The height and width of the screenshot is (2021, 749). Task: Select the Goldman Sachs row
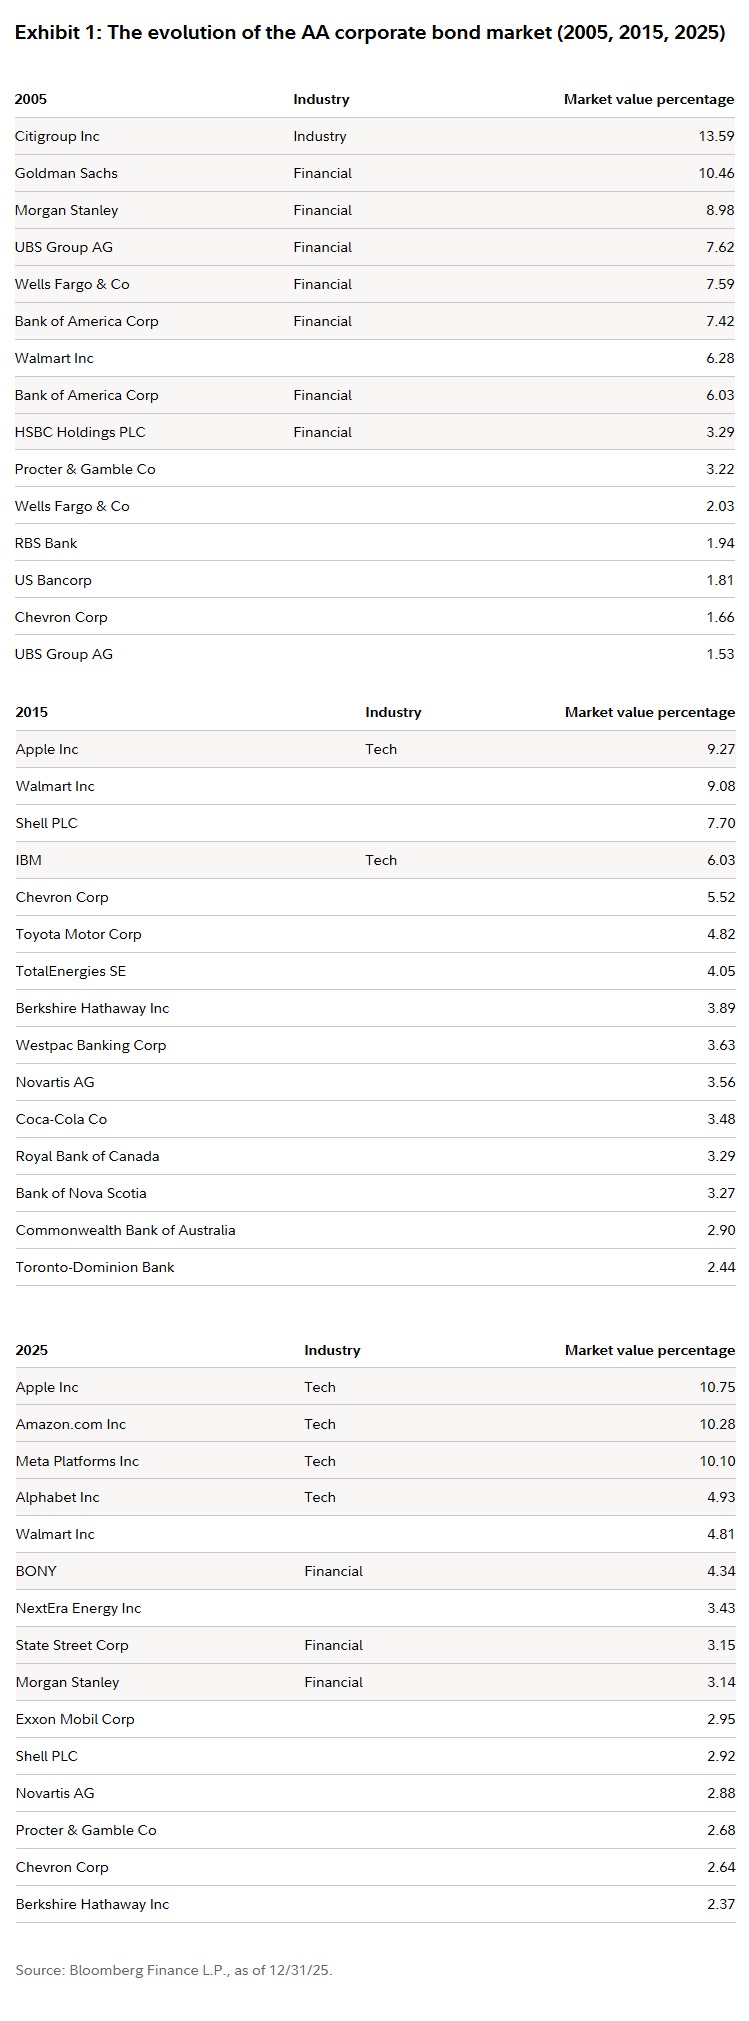tap(375, 173)
